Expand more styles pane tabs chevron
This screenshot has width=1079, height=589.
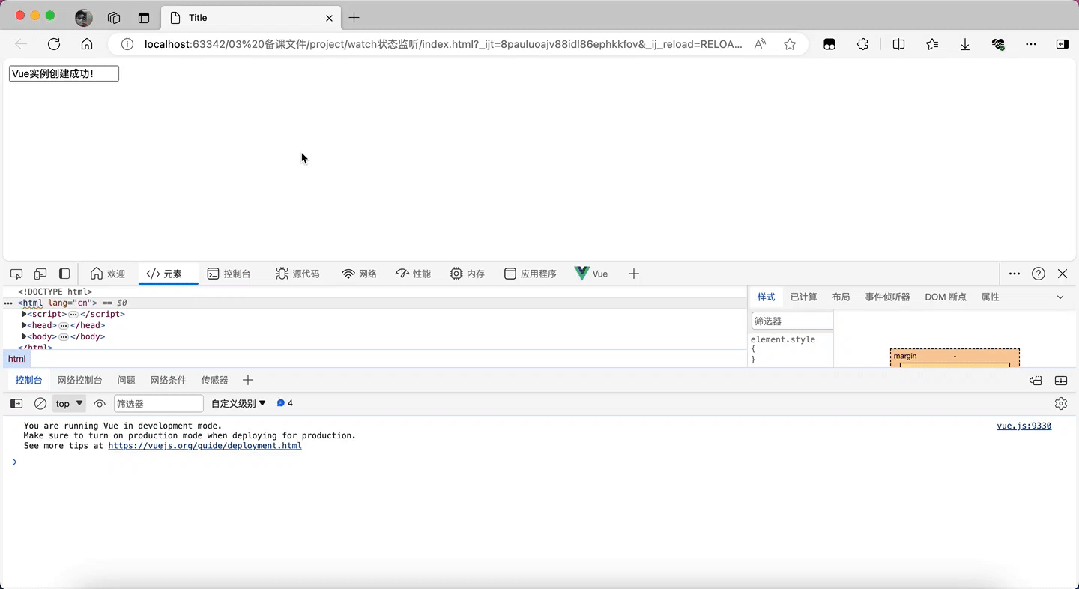pyautogui.click(x=1060, y=297)
